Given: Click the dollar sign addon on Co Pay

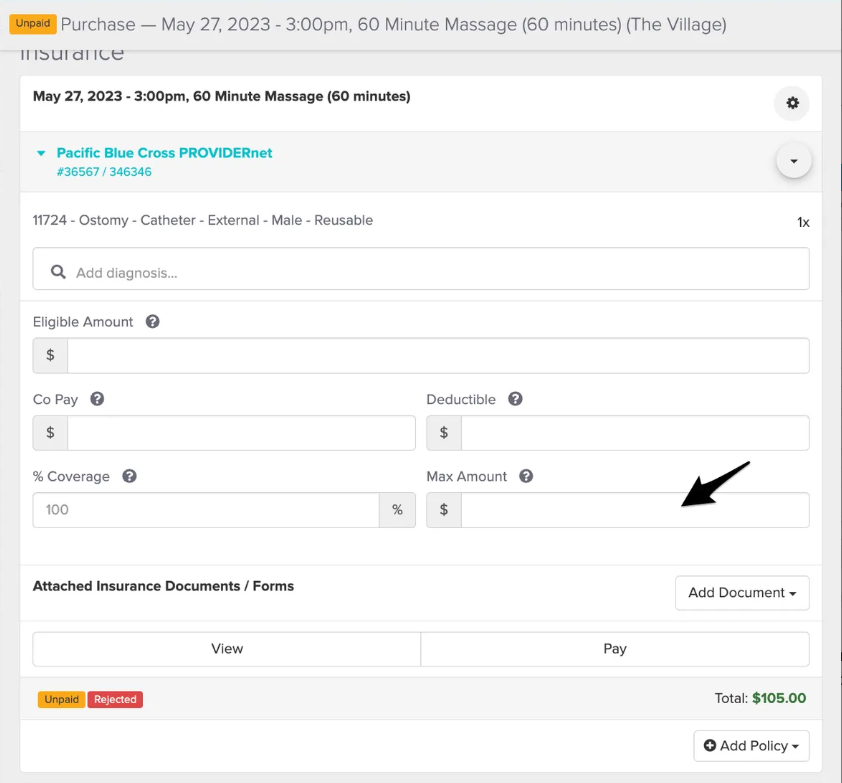Looking at the screenshot, I should (x=50, y=433).
